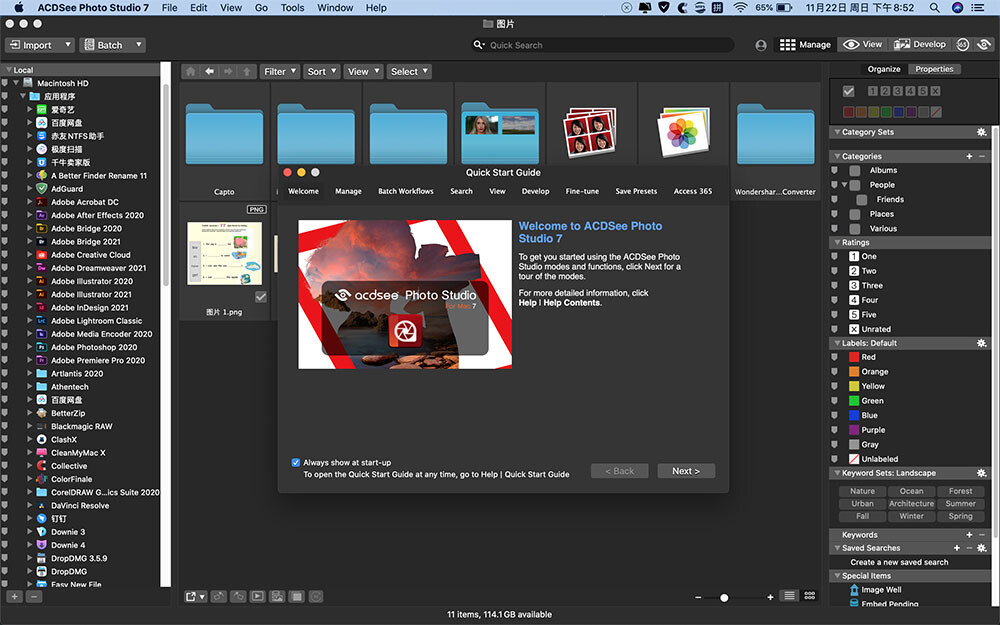Viewport: 1000px width, 625px height.
Task: Switch to the Properties tab
Action: 934,69
